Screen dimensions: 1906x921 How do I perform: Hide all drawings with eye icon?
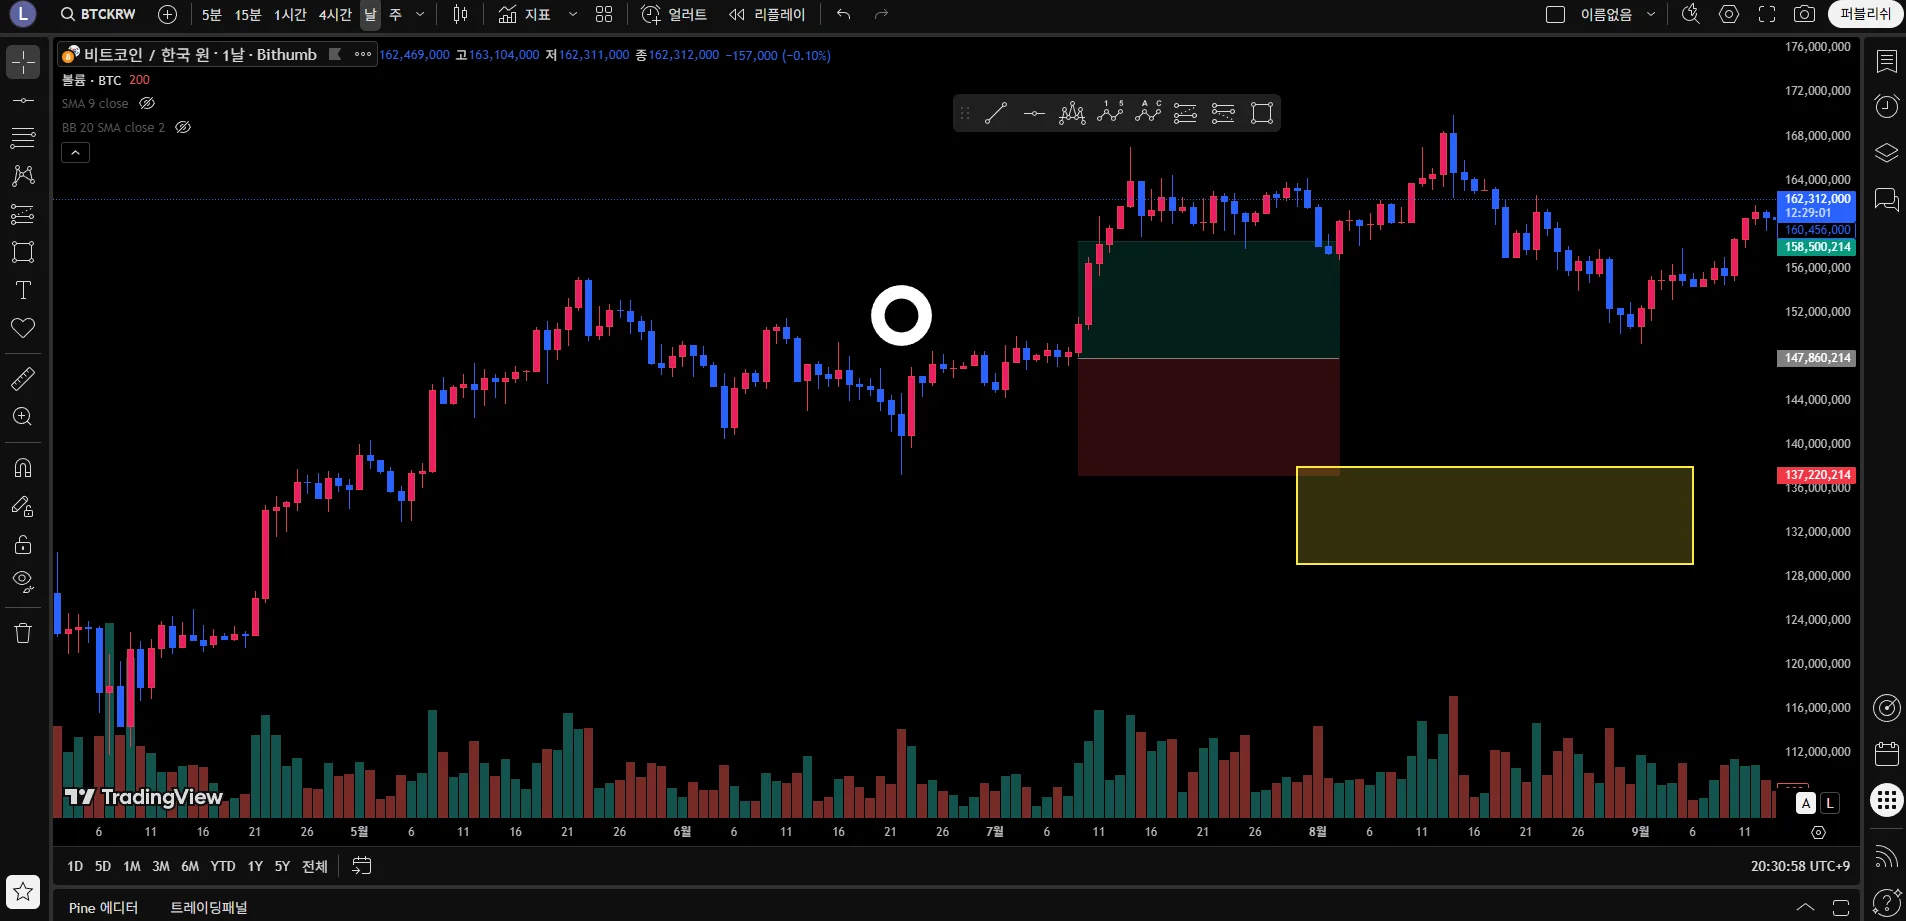pos(23,582)
